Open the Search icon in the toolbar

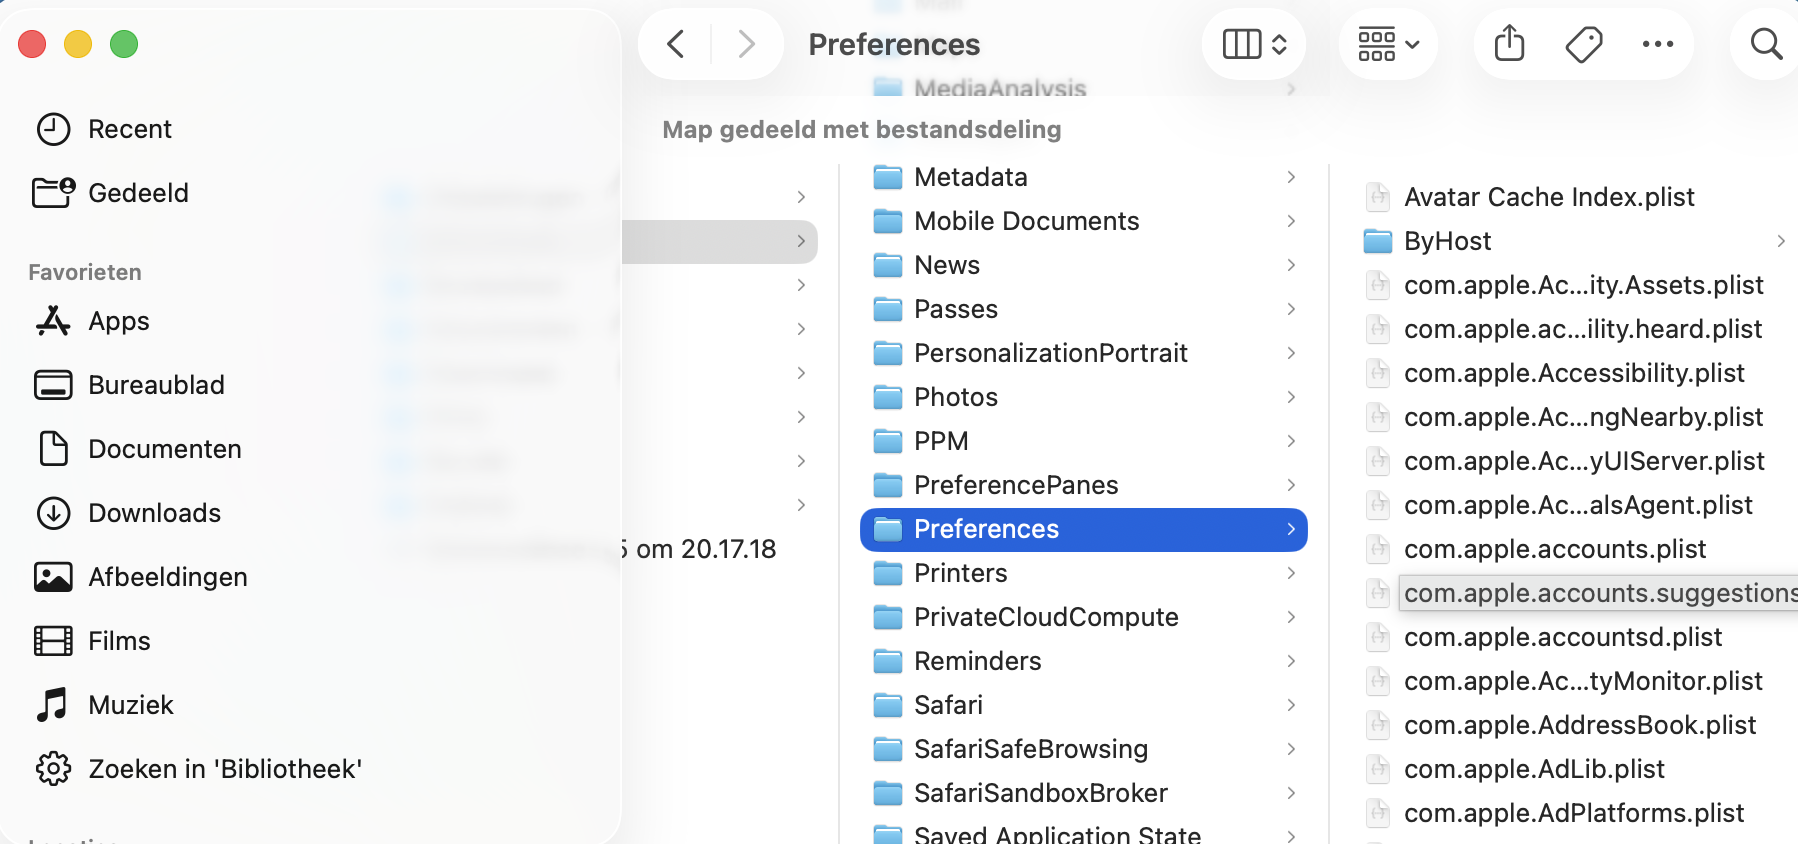1766,44
